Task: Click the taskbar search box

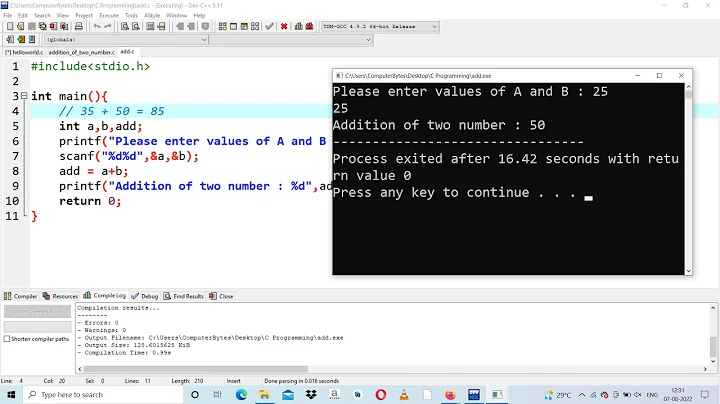Action: point(103,394)
